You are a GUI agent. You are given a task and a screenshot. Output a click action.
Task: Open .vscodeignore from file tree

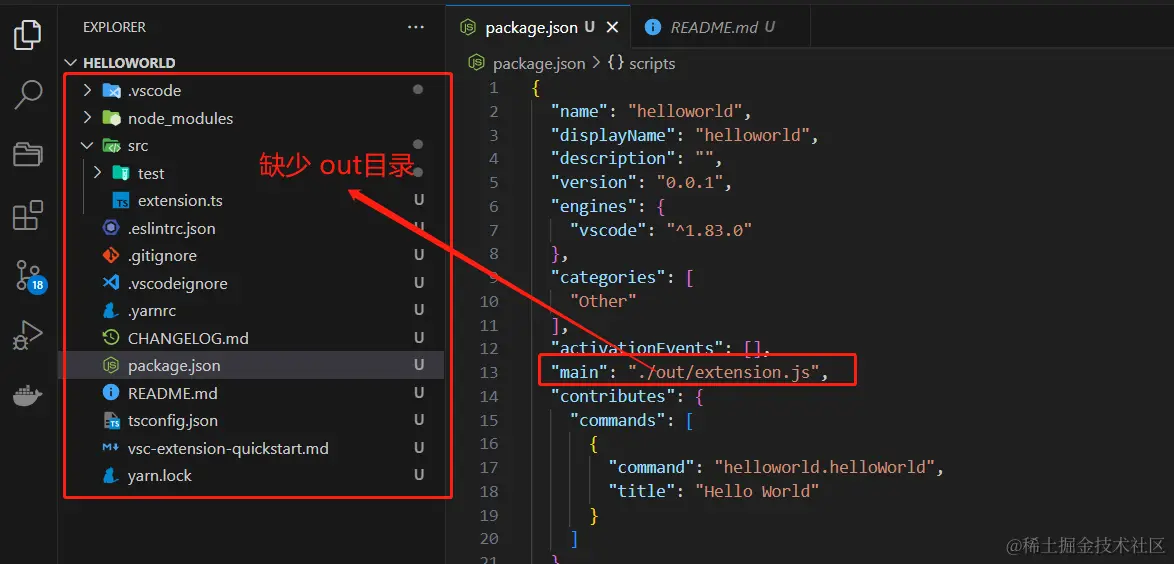pos(177,283)
